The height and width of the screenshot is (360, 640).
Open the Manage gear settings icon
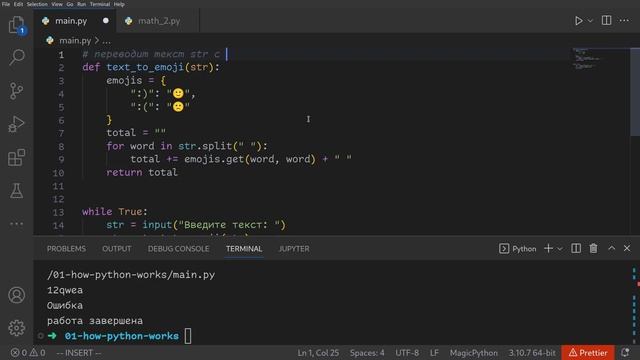16,328
